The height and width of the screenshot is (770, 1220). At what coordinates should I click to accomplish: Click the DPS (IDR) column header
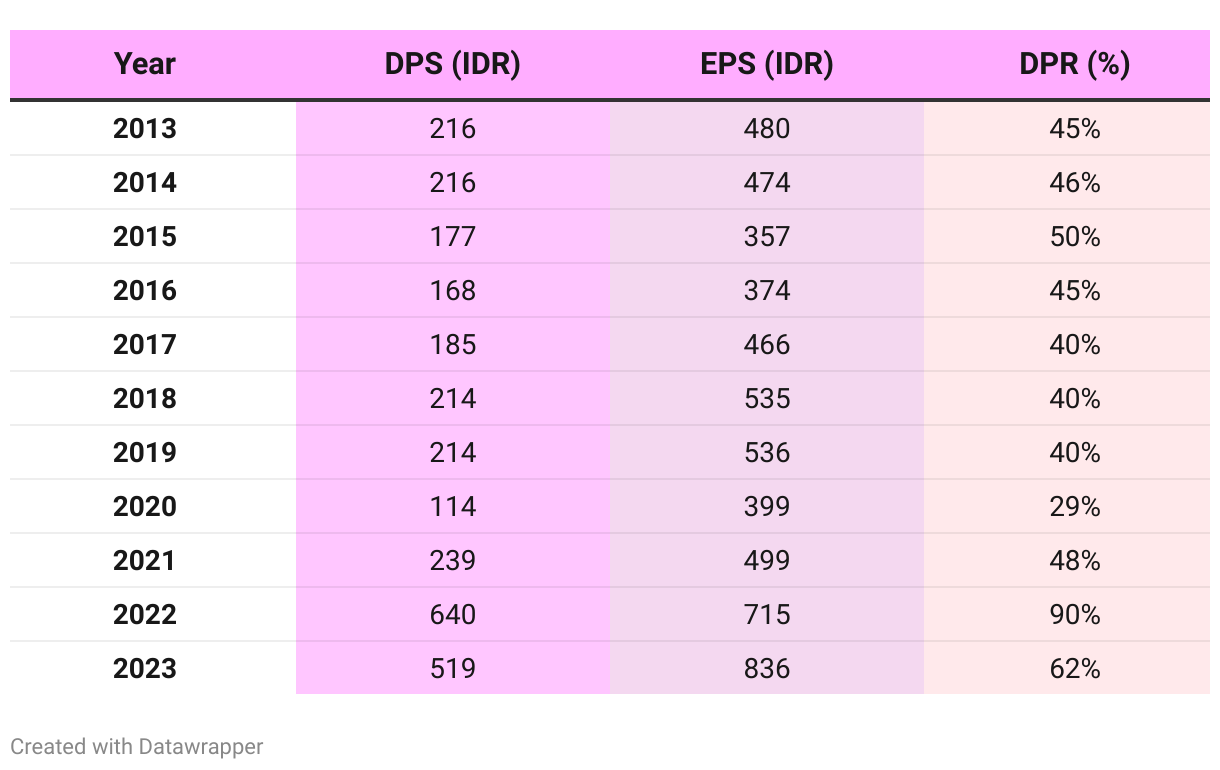click(x=452, y=64)
